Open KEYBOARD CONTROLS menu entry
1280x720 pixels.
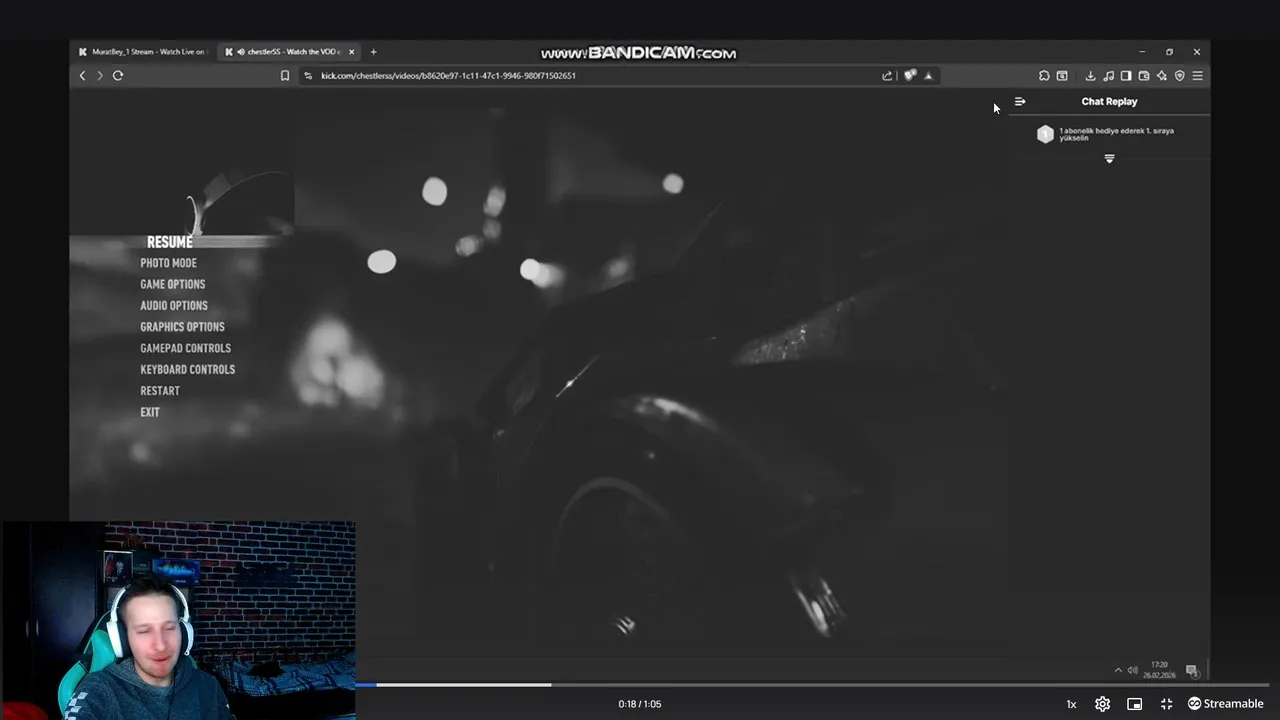click(x=188, y=370)
